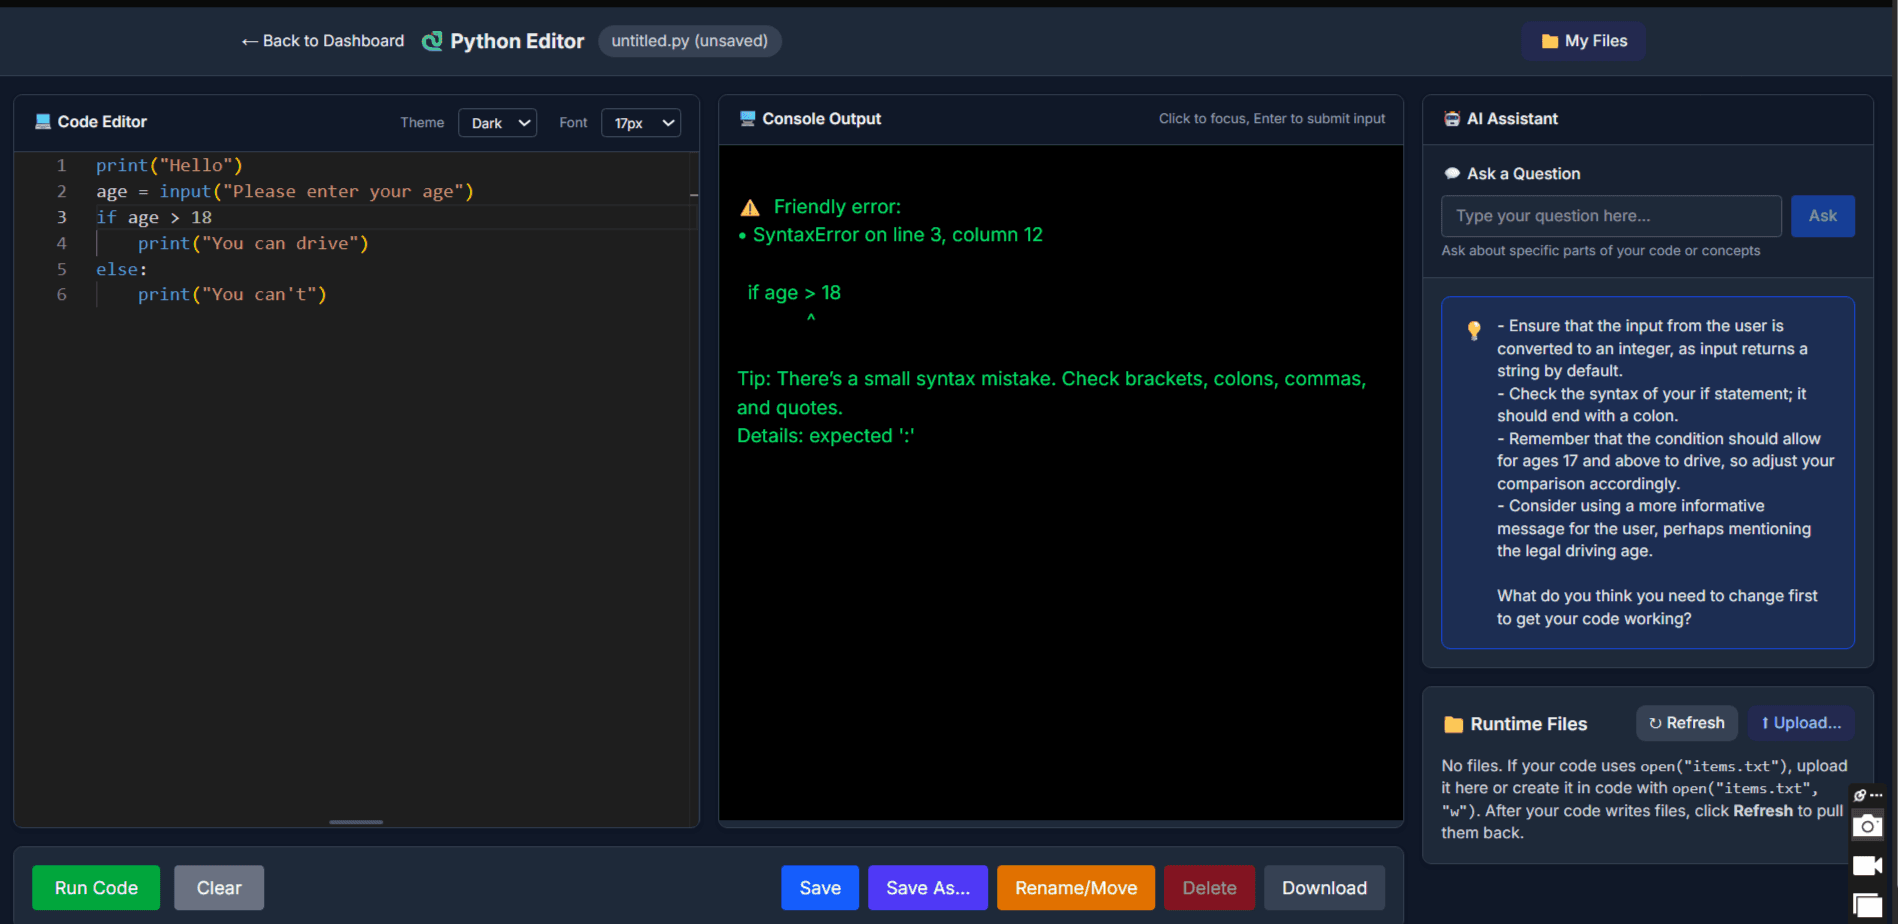The image size is (1898, 924).
Task: Click the copy pages icon at bottom right
Action: 1868,903
